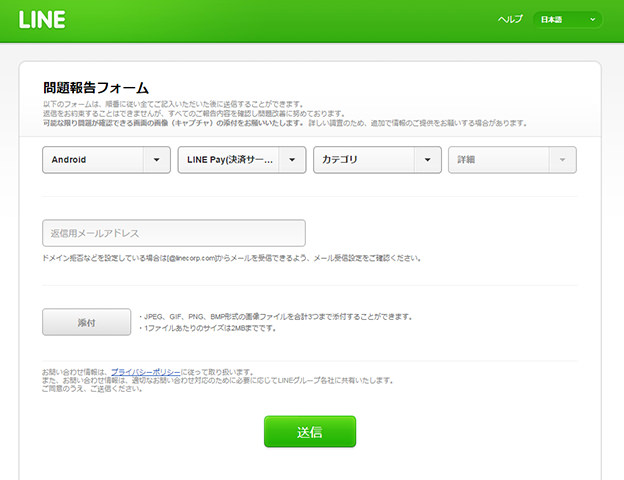Open the ヘルプ help link
Screen dimensions: 624x480
[510, 19]
